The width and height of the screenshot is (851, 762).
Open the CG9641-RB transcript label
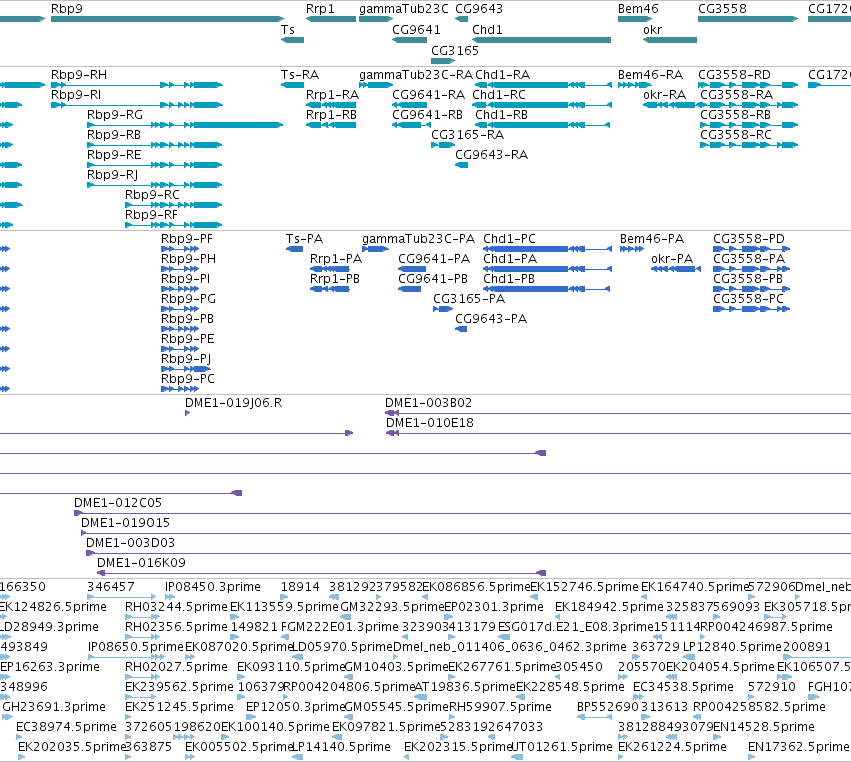(x=428, y=115)
